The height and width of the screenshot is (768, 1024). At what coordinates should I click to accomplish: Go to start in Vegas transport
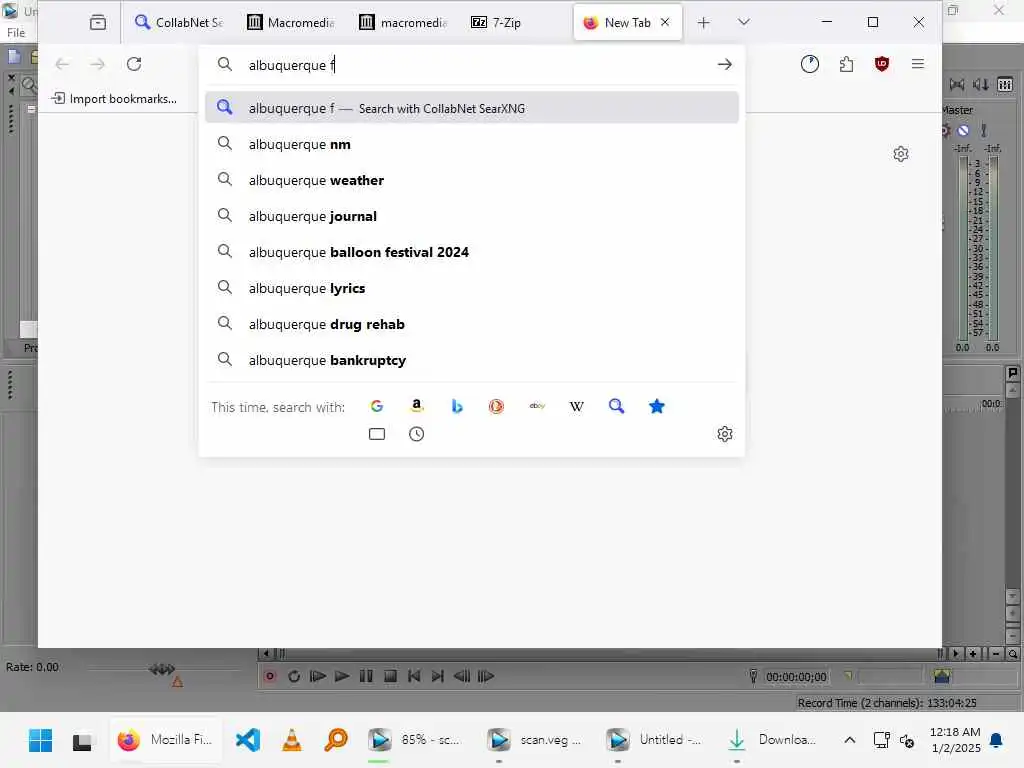414,677
